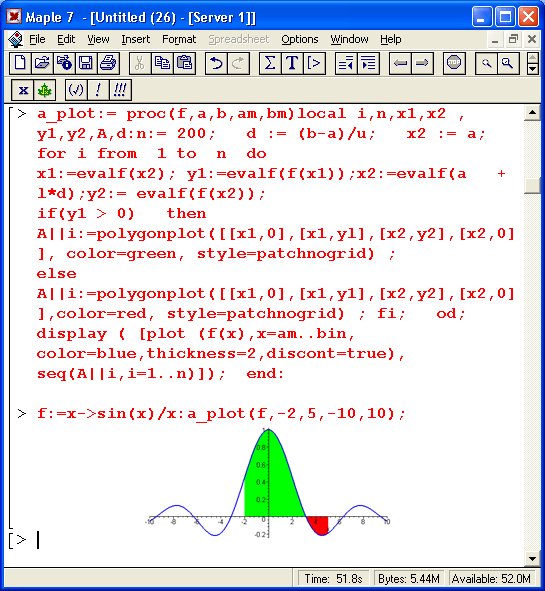
Task: Toggle Maple input mode with the x button
Action: (23, 90)
